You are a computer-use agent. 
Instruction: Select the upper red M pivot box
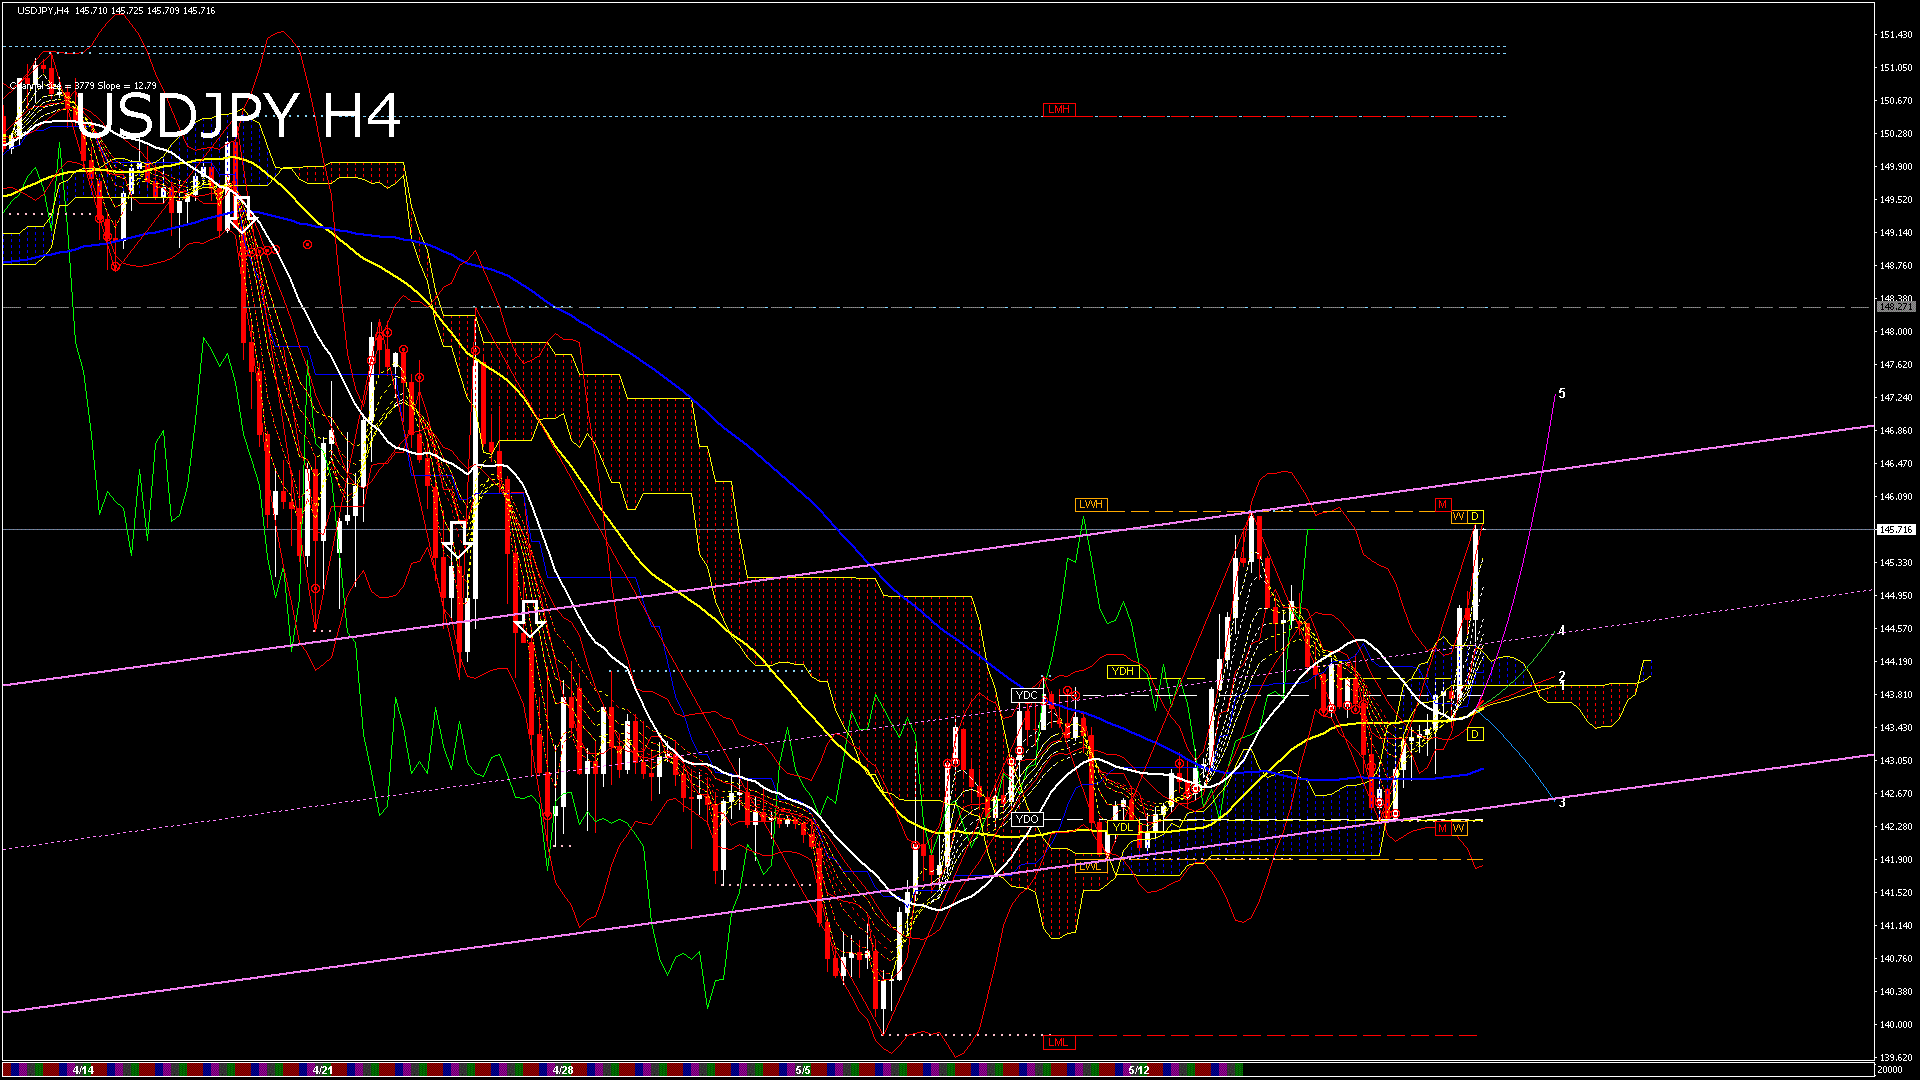pos(1443,504)
